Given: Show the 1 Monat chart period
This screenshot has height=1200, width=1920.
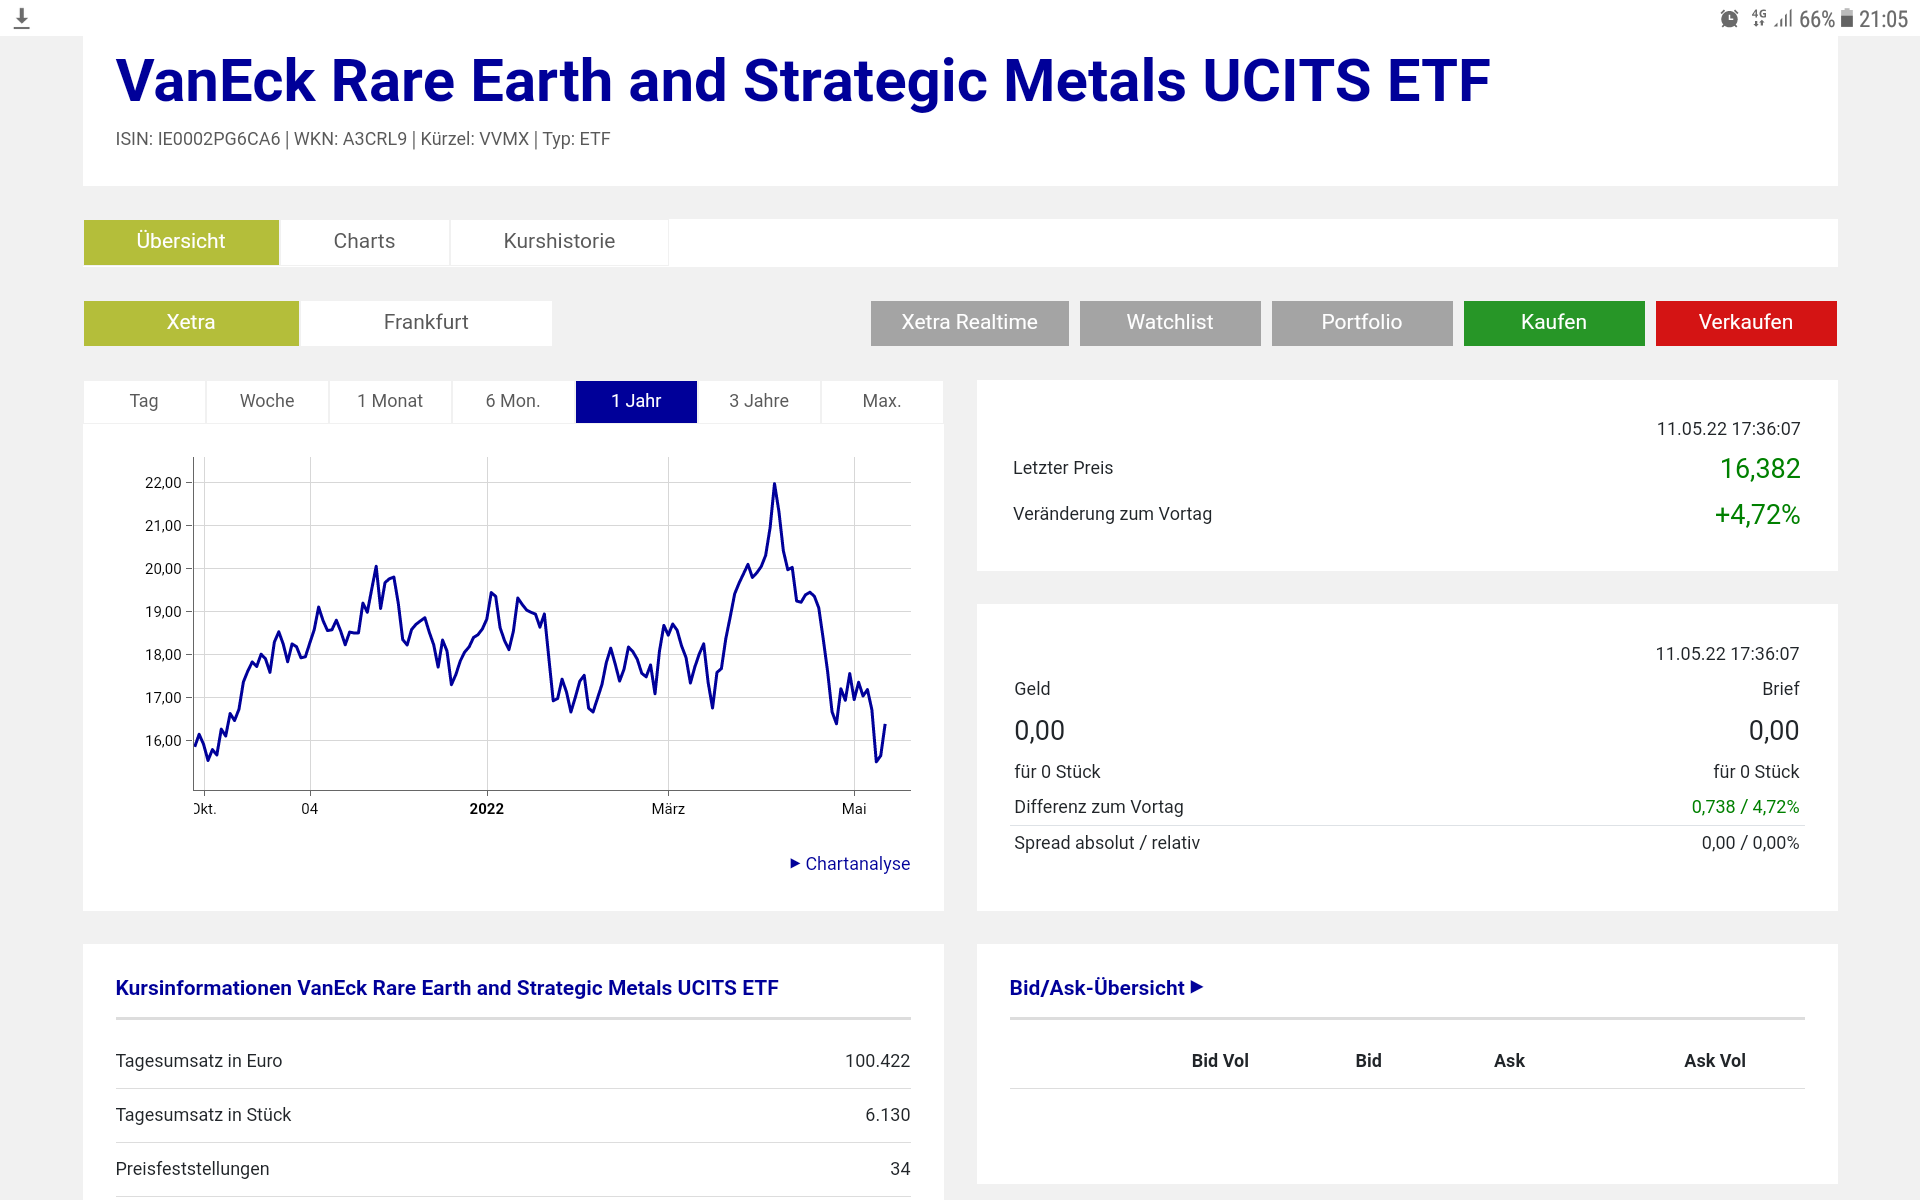Looking at the screenshot, I should click(390, 402).
